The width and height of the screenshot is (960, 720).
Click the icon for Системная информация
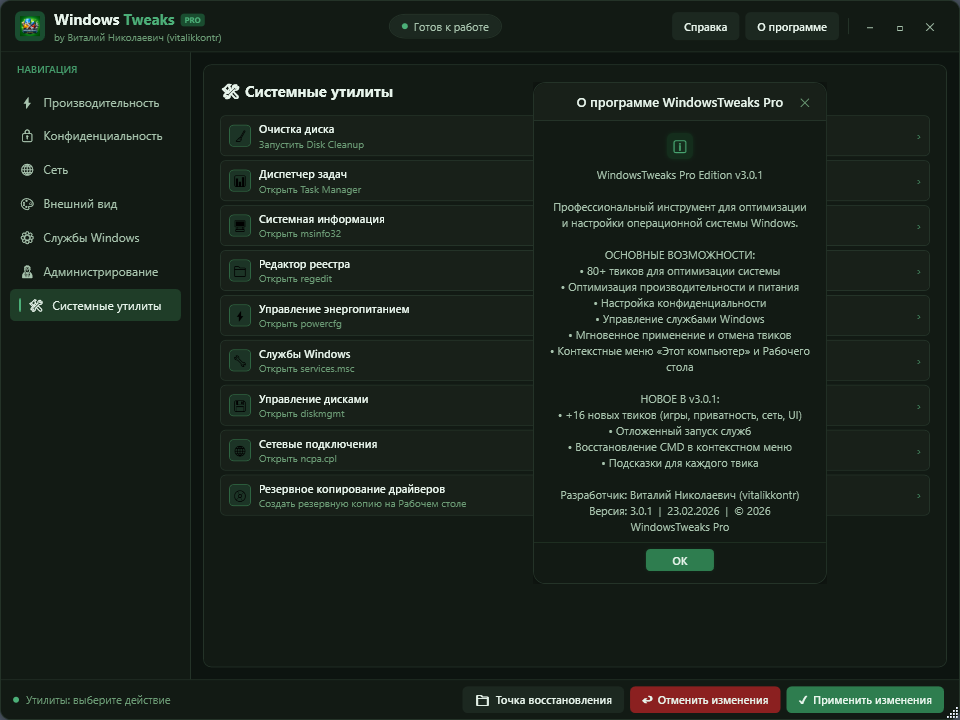pos(240,226)
